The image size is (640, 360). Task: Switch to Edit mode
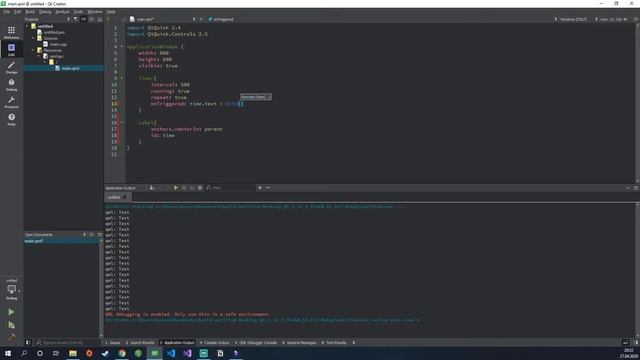[11, 49]
